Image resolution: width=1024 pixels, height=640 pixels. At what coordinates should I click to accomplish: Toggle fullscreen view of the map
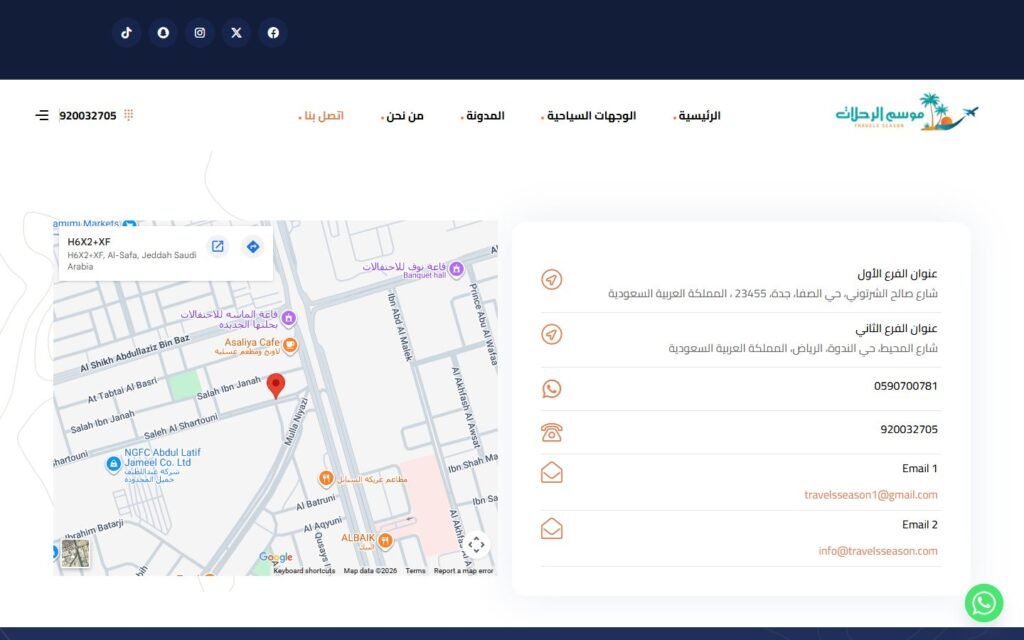coord(476,544)
